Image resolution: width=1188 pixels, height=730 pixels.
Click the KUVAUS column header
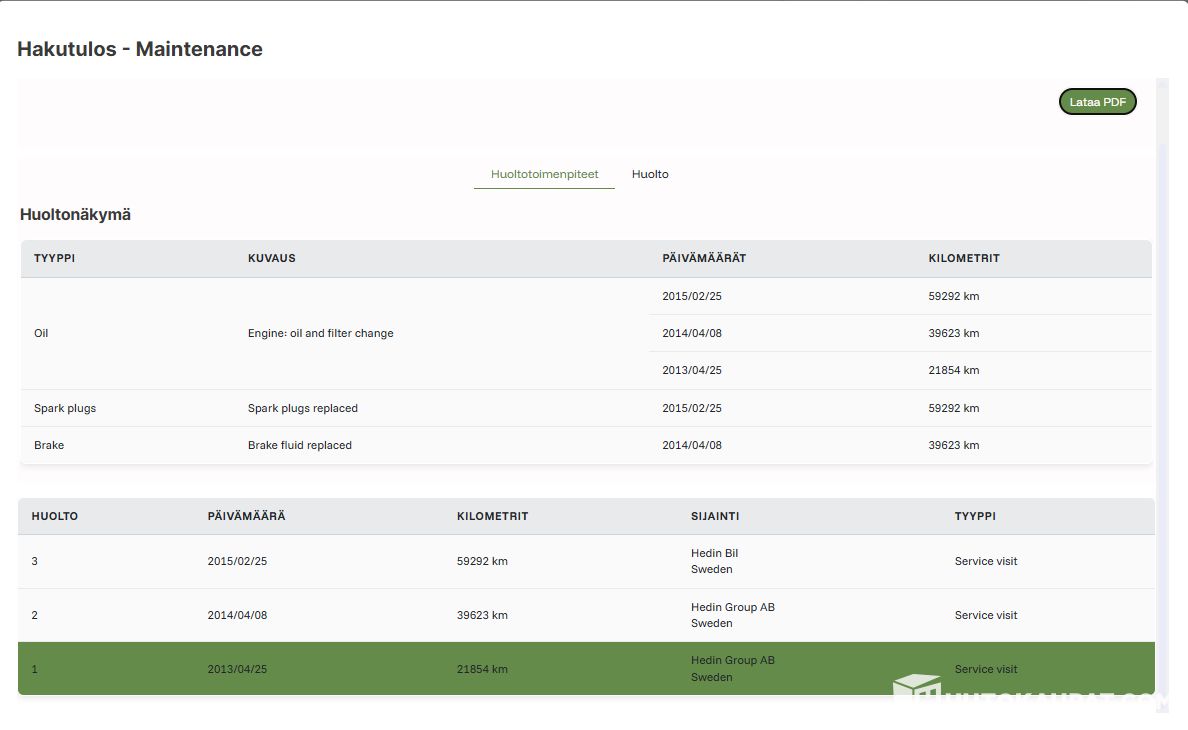point(271,258)
